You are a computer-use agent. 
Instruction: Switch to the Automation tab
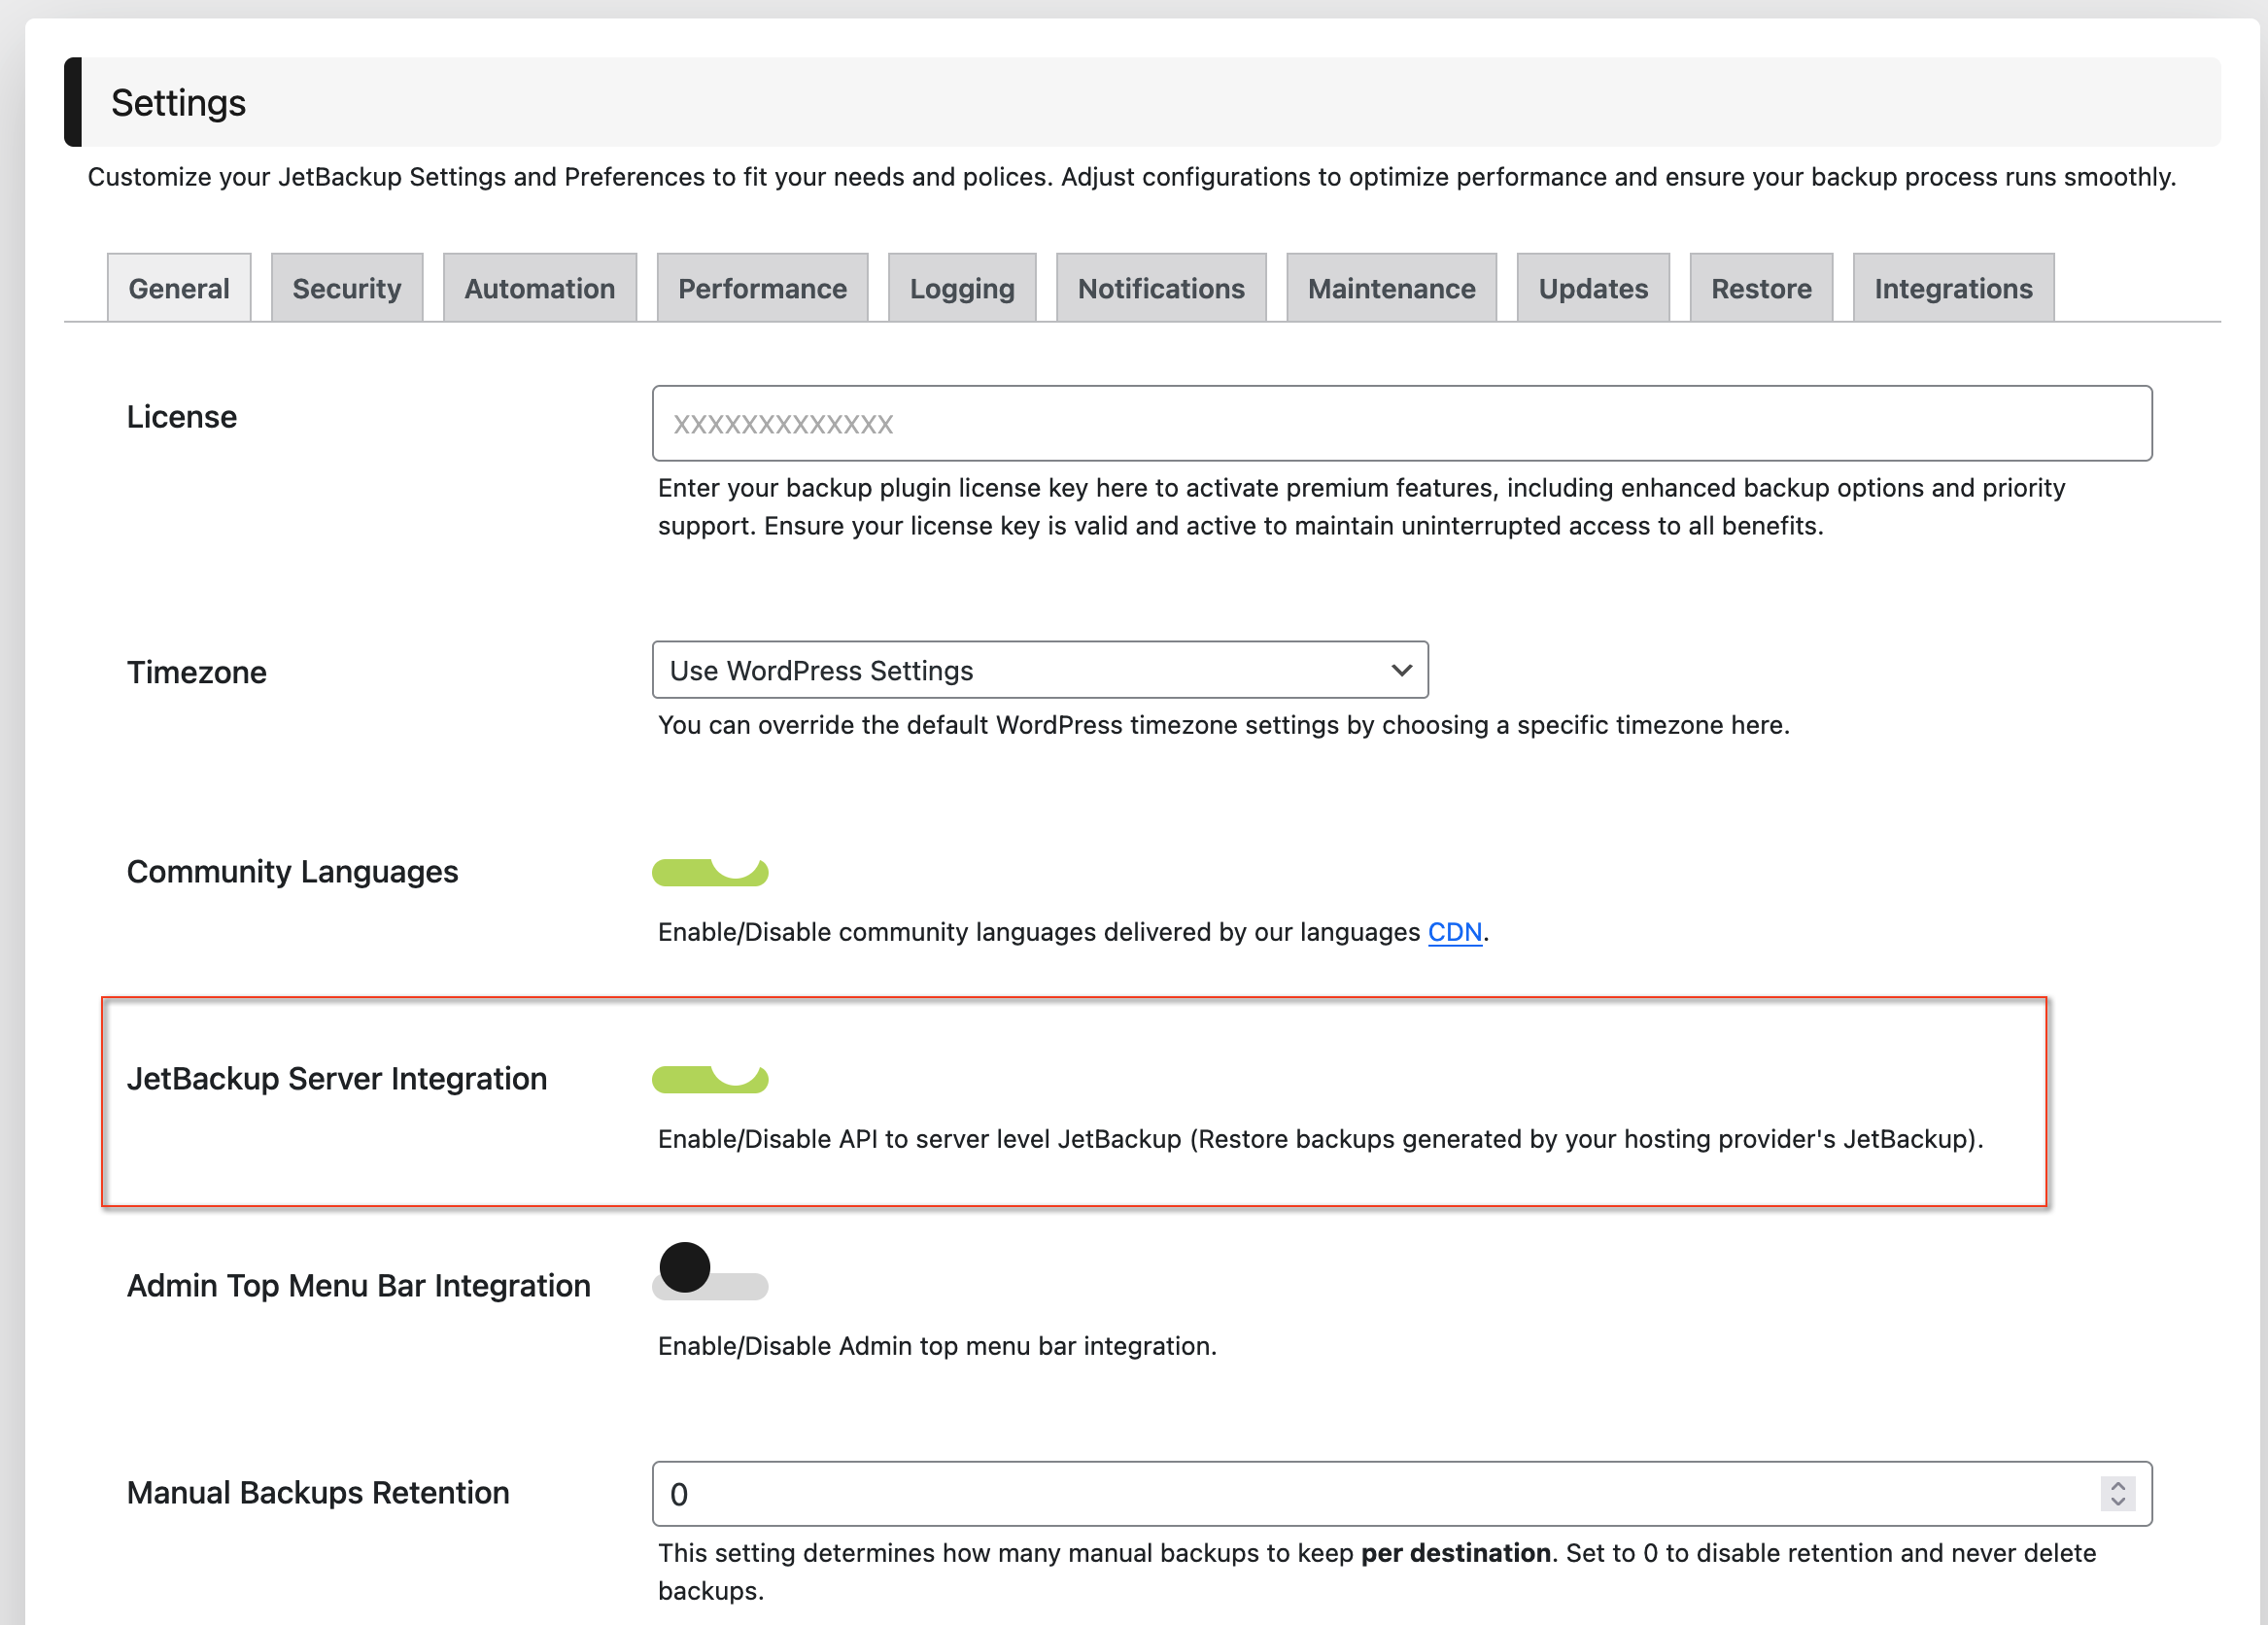pos(539,288)
